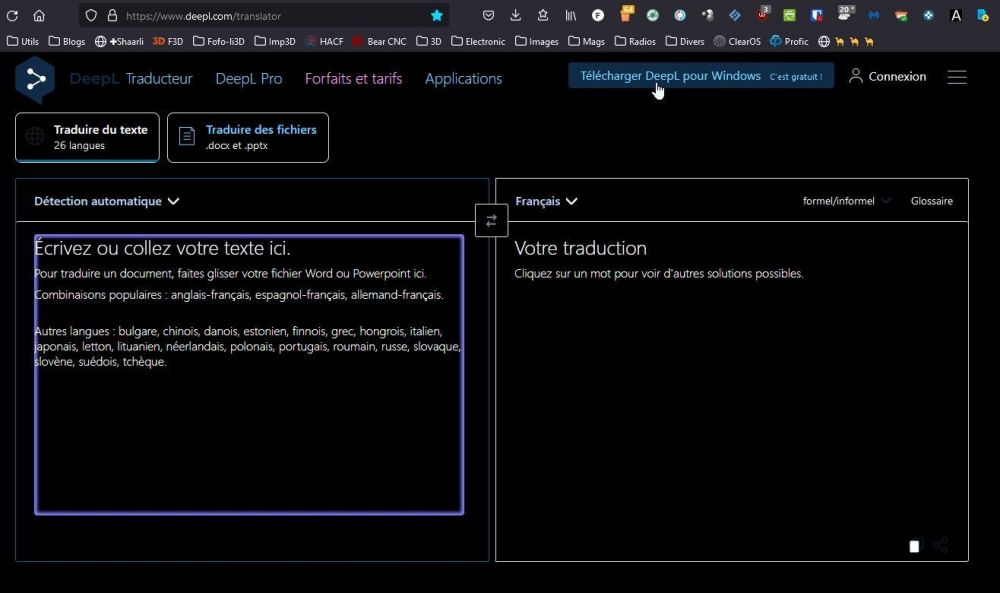
Task: Open the tracking protection shield icon
Action: pos(91,15)
